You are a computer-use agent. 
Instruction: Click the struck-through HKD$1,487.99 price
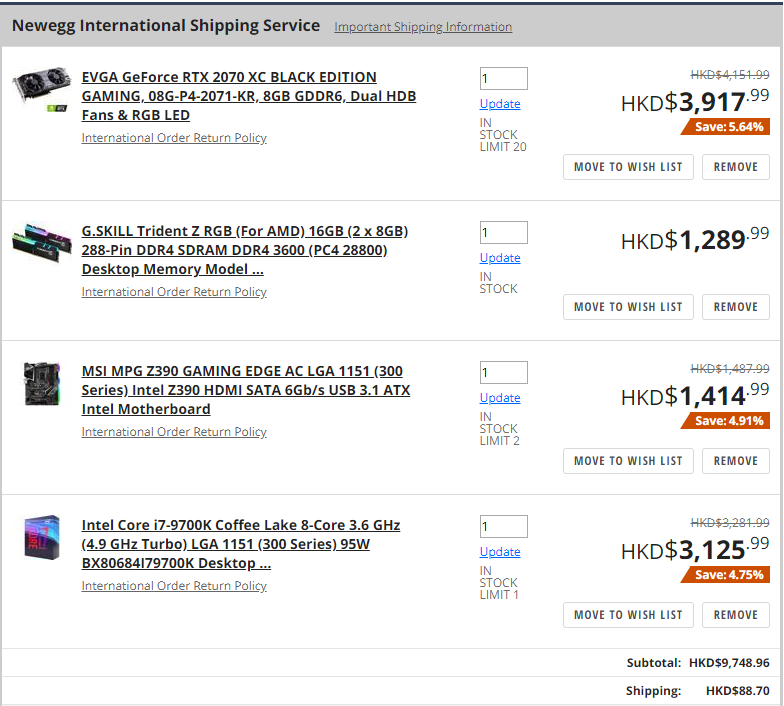[730, 369]
